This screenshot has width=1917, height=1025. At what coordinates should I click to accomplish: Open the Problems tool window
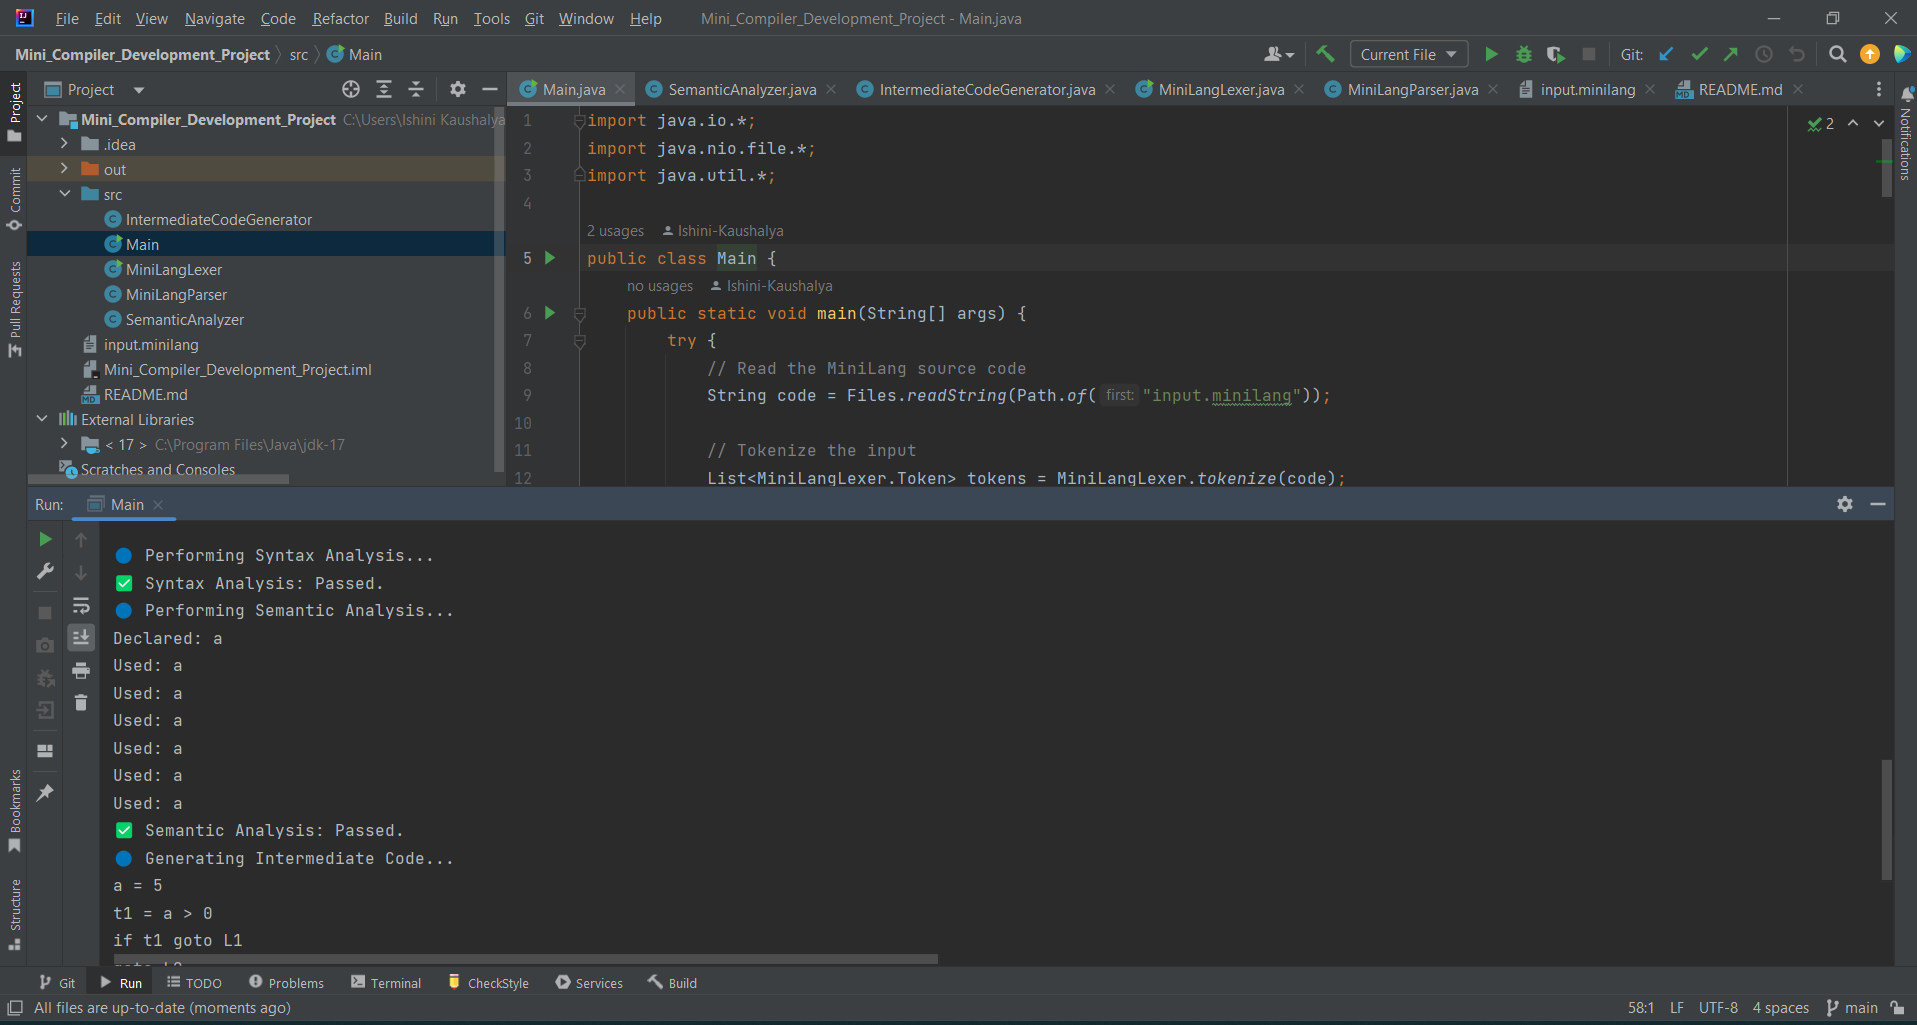point(286,983)
